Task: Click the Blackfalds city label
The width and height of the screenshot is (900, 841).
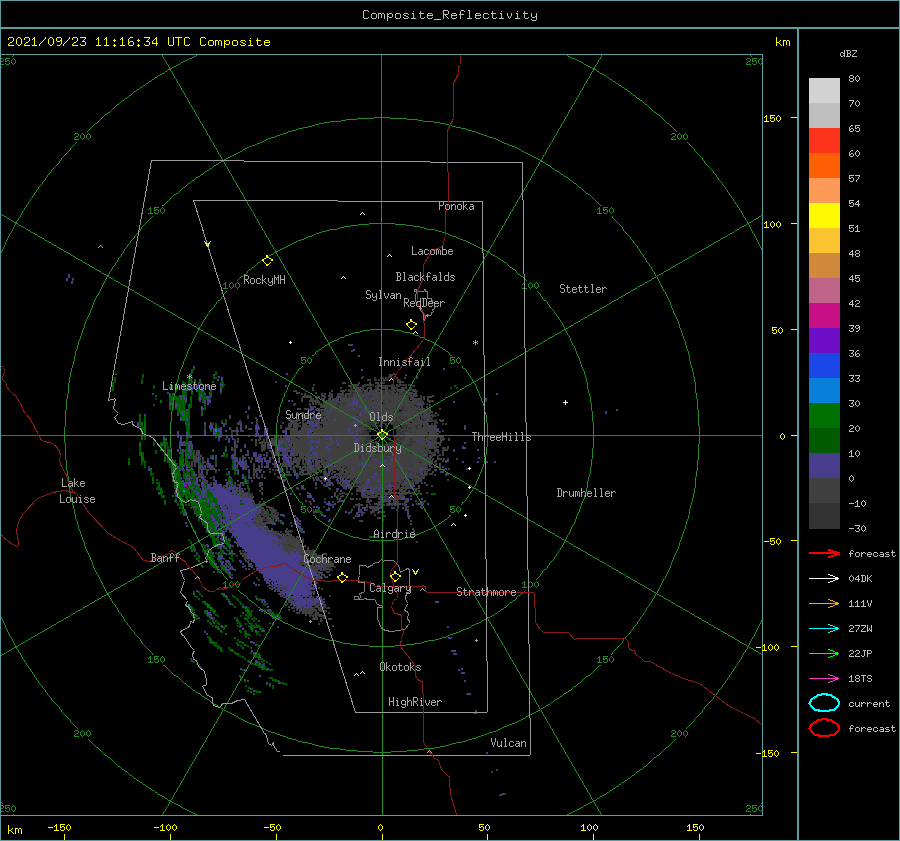Action: click(425, 277)
